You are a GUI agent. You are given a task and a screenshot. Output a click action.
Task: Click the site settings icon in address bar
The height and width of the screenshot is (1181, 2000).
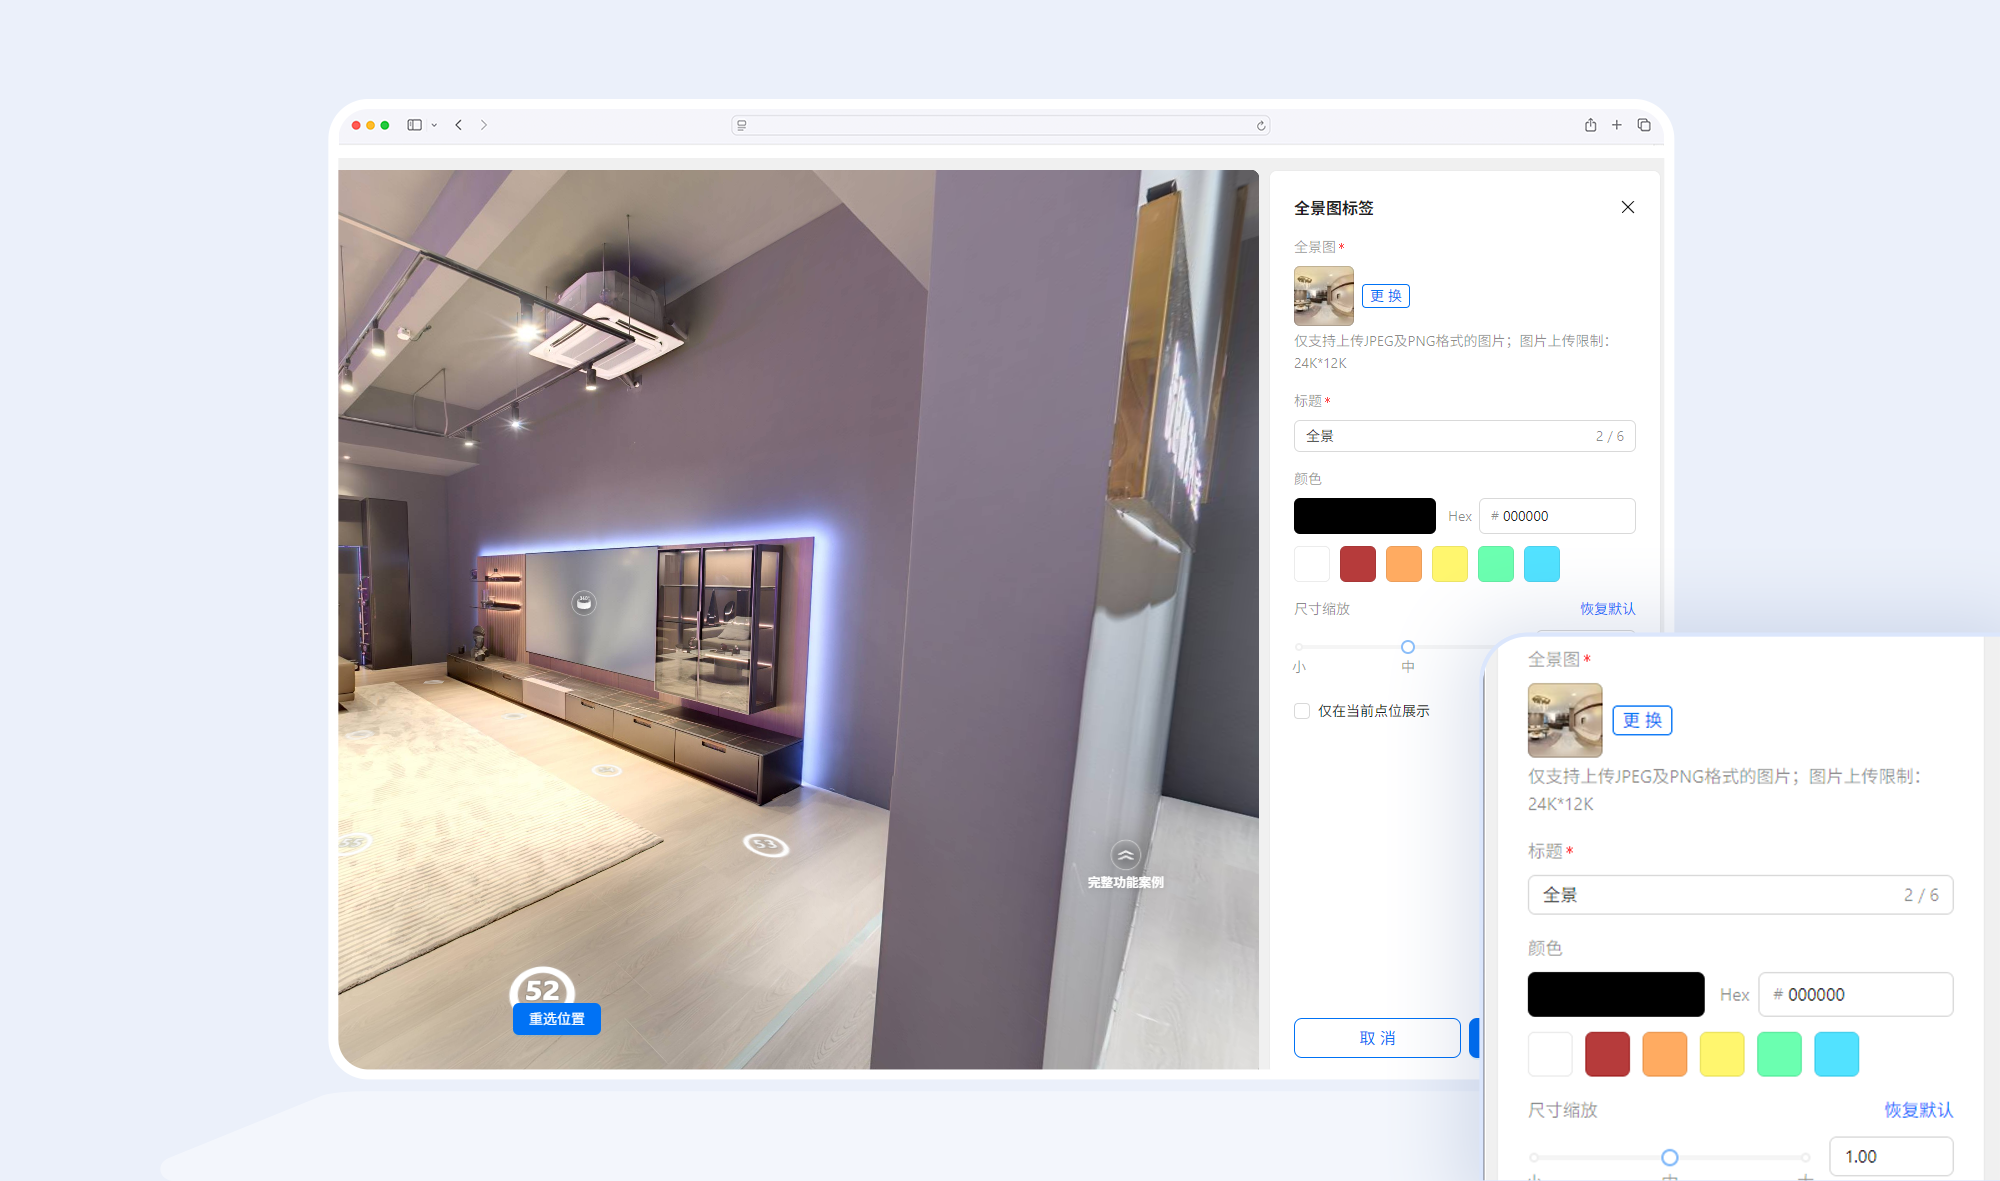pyautogui.click(x=741, y=125)
